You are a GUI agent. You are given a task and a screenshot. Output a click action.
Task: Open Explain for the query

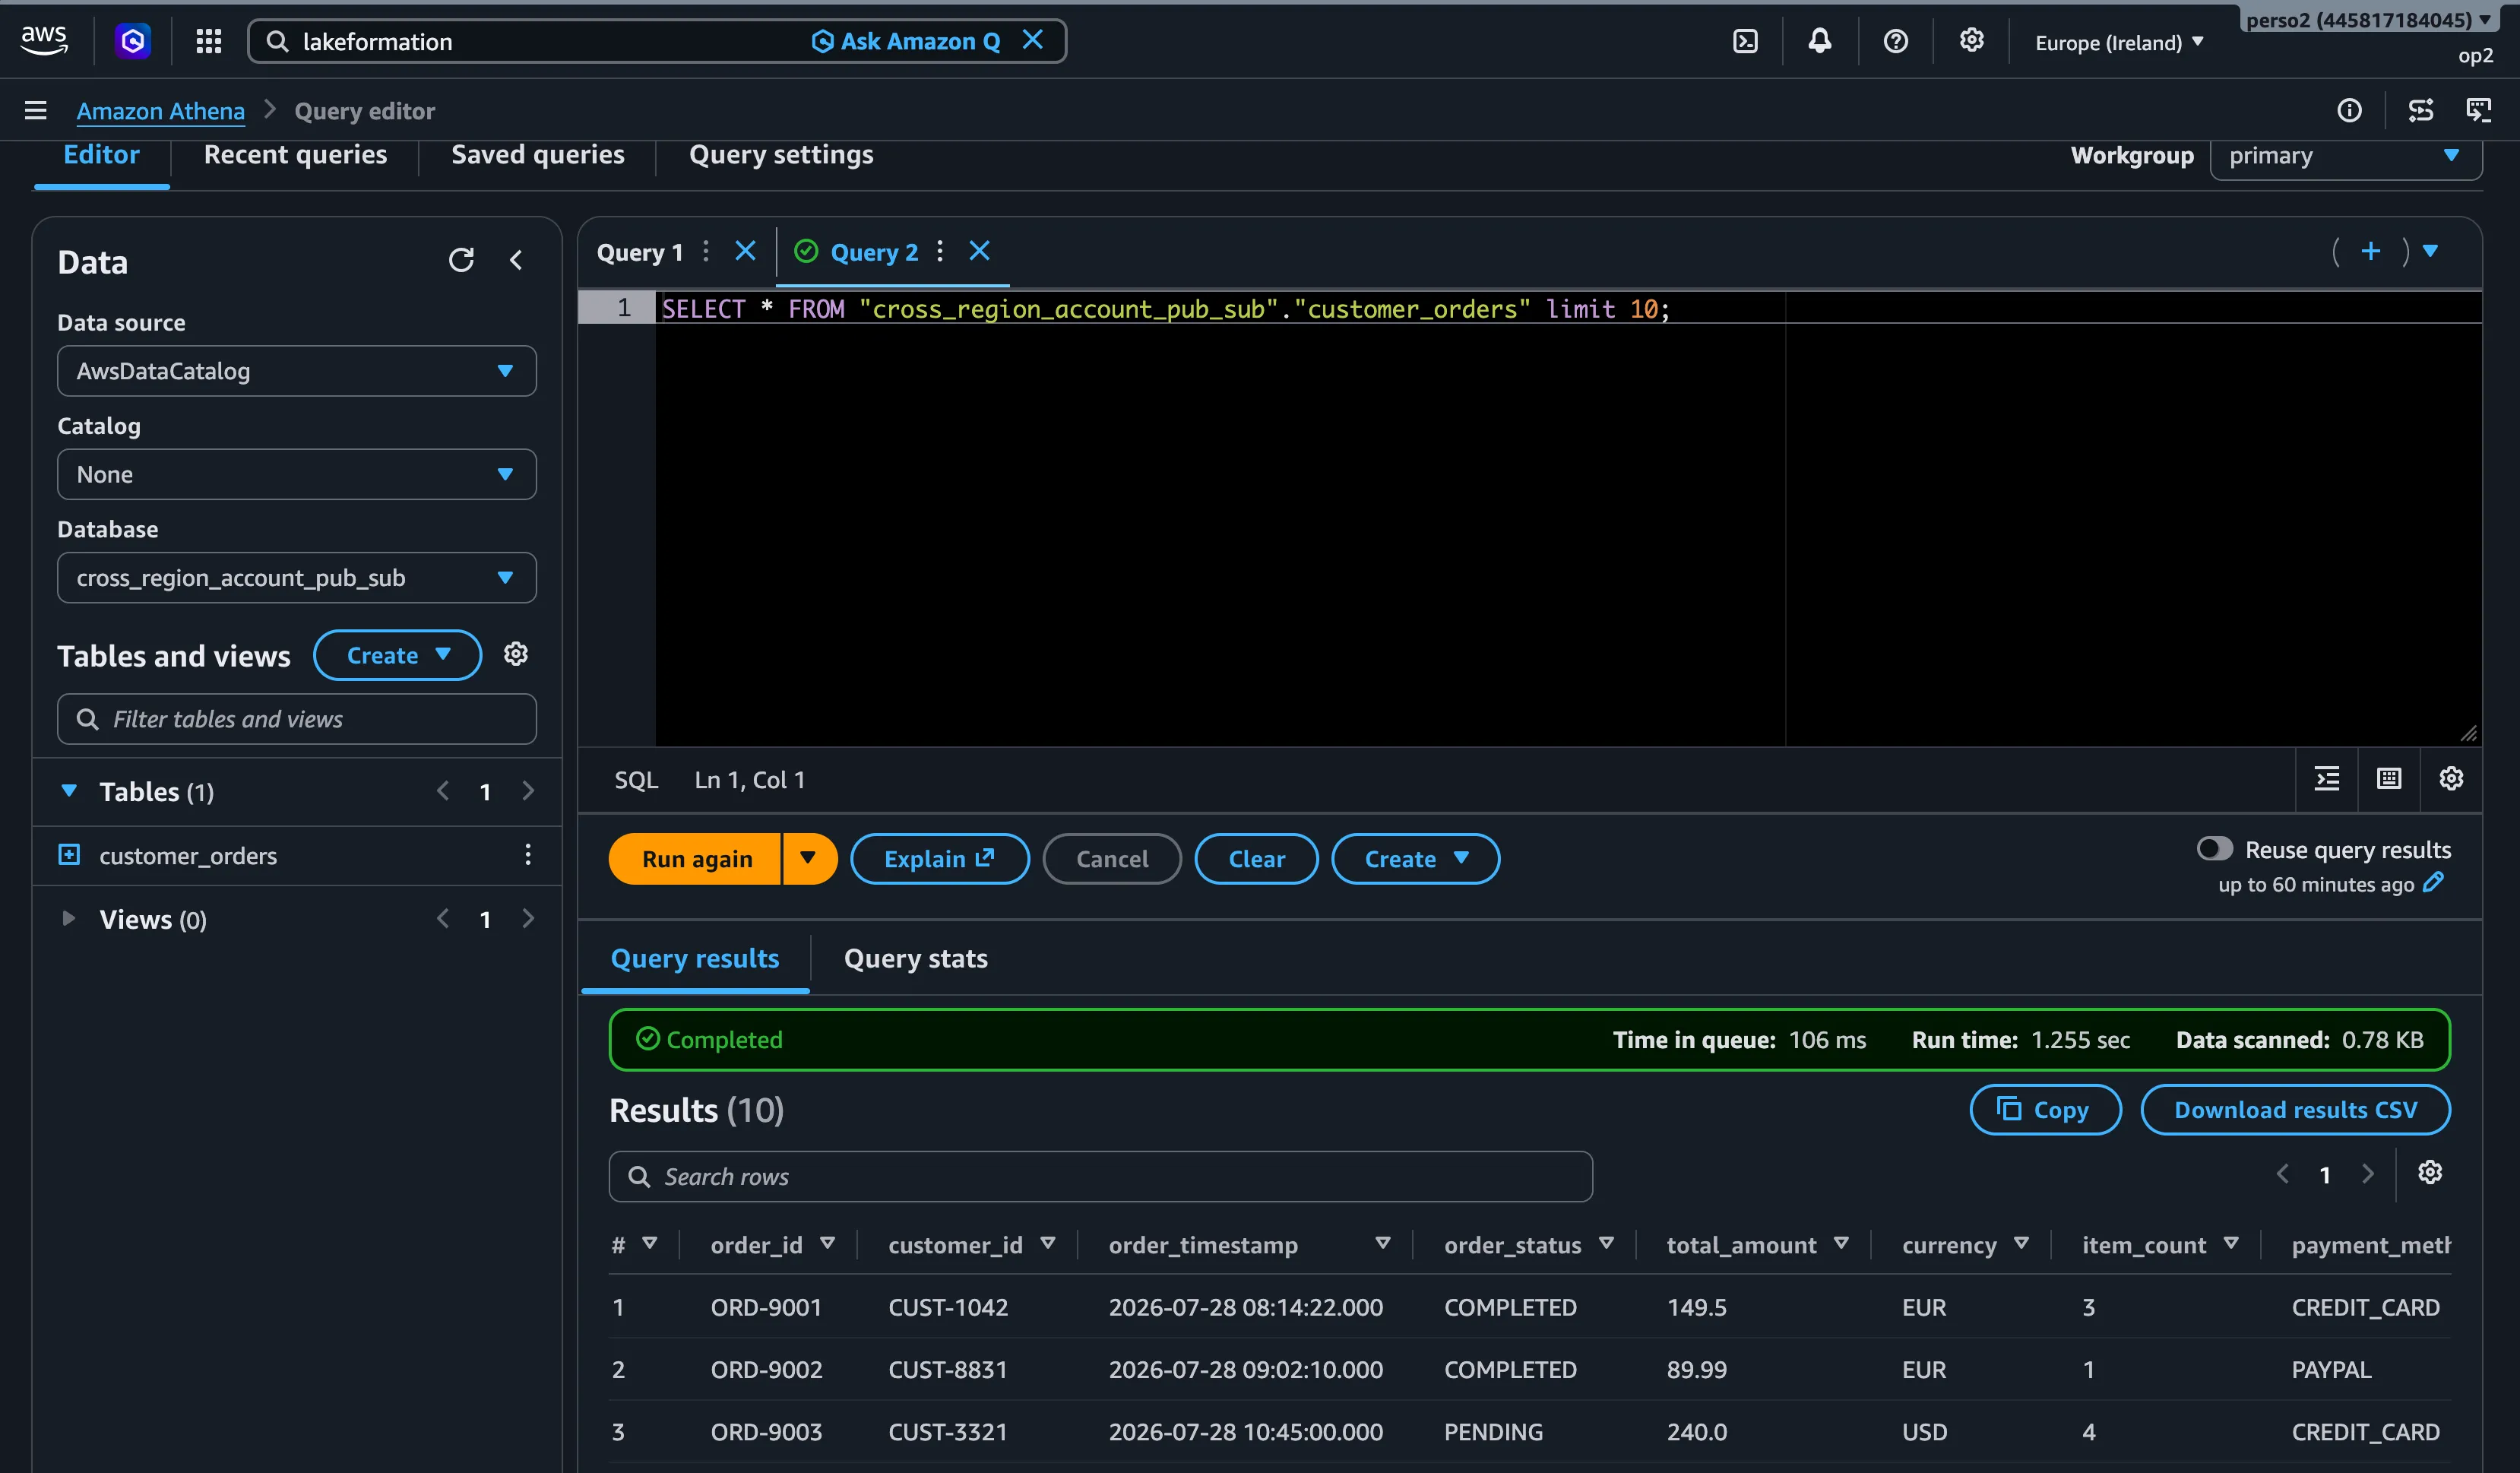coord(939,858)
